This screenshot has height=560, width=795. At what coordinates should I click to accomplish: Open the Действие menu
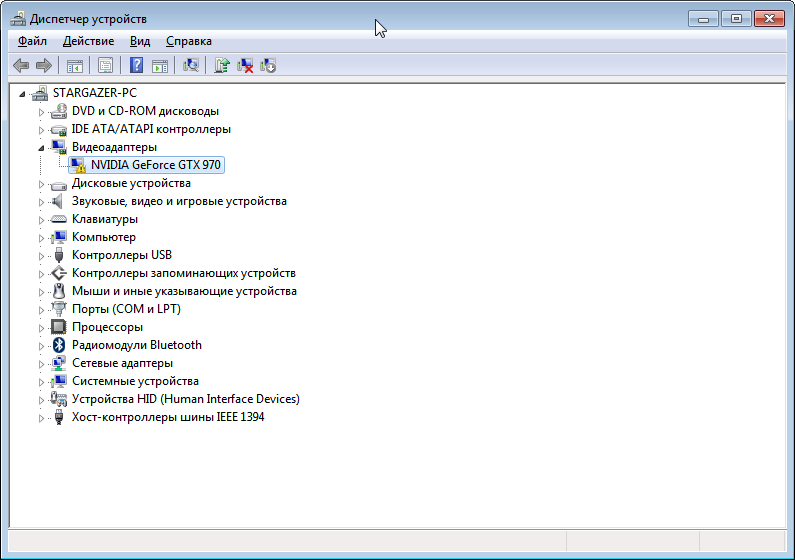coord(88,41)
